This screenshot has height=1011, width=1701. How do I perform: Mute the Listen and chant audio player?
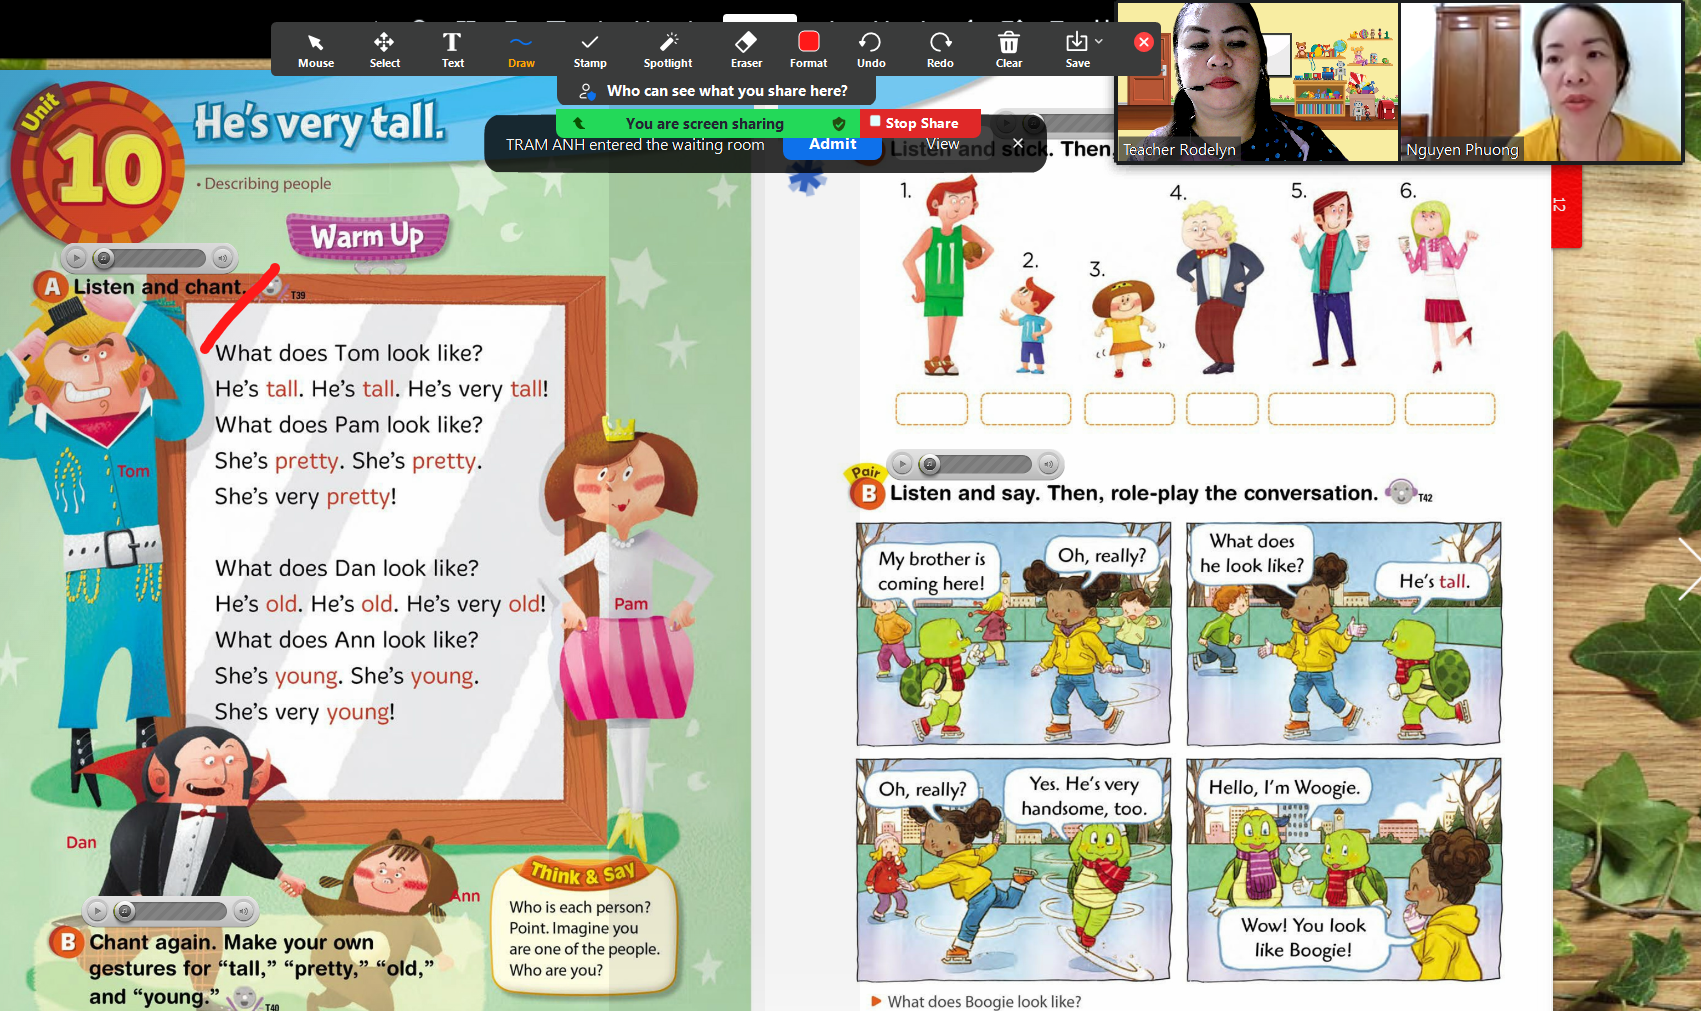point(223,258)
